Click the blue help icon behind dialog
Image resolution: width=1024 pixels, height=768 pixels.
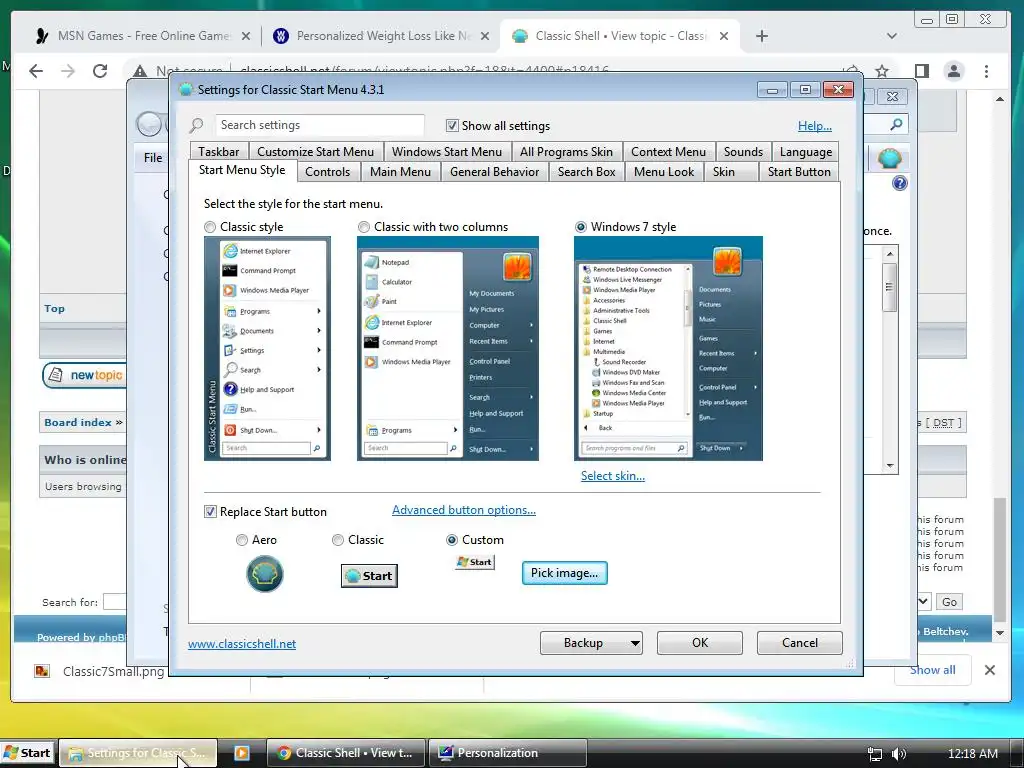pos(899,184)
